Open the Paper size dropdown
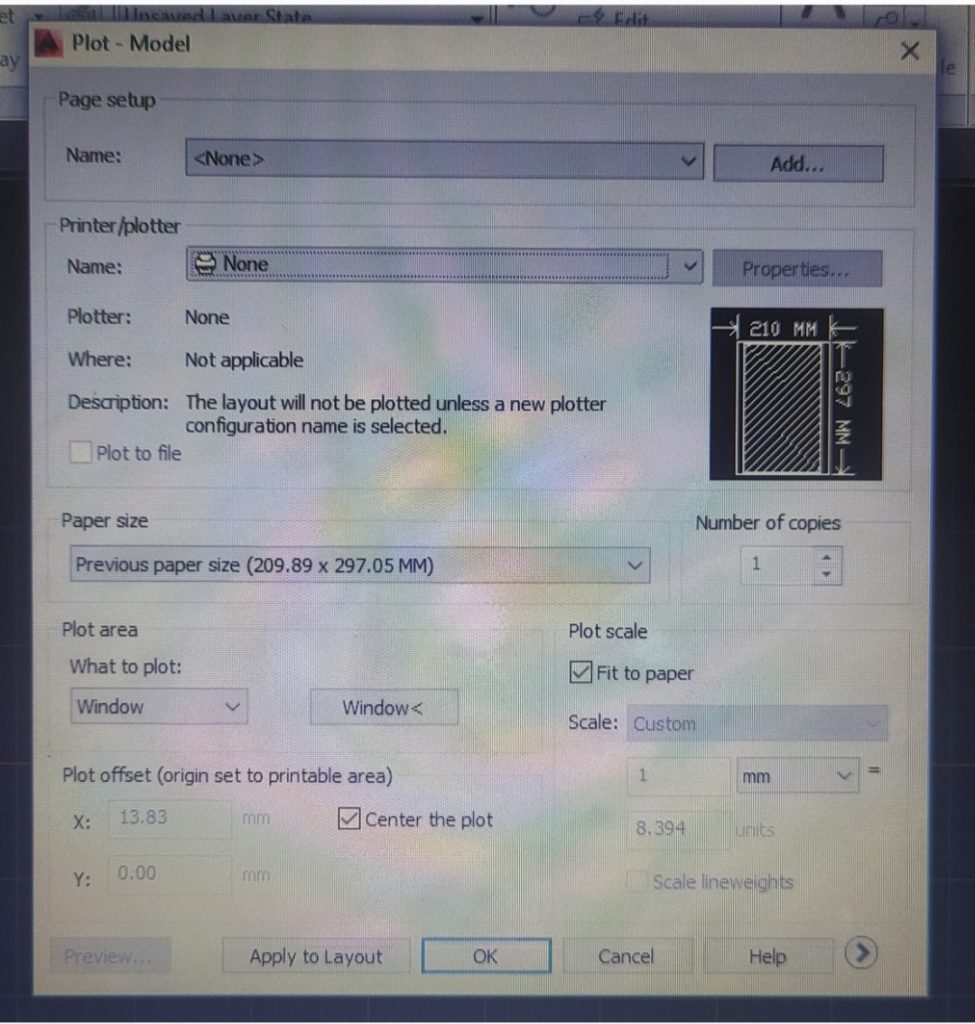This screenshot has width=975, height=1024. coord(360,565)
